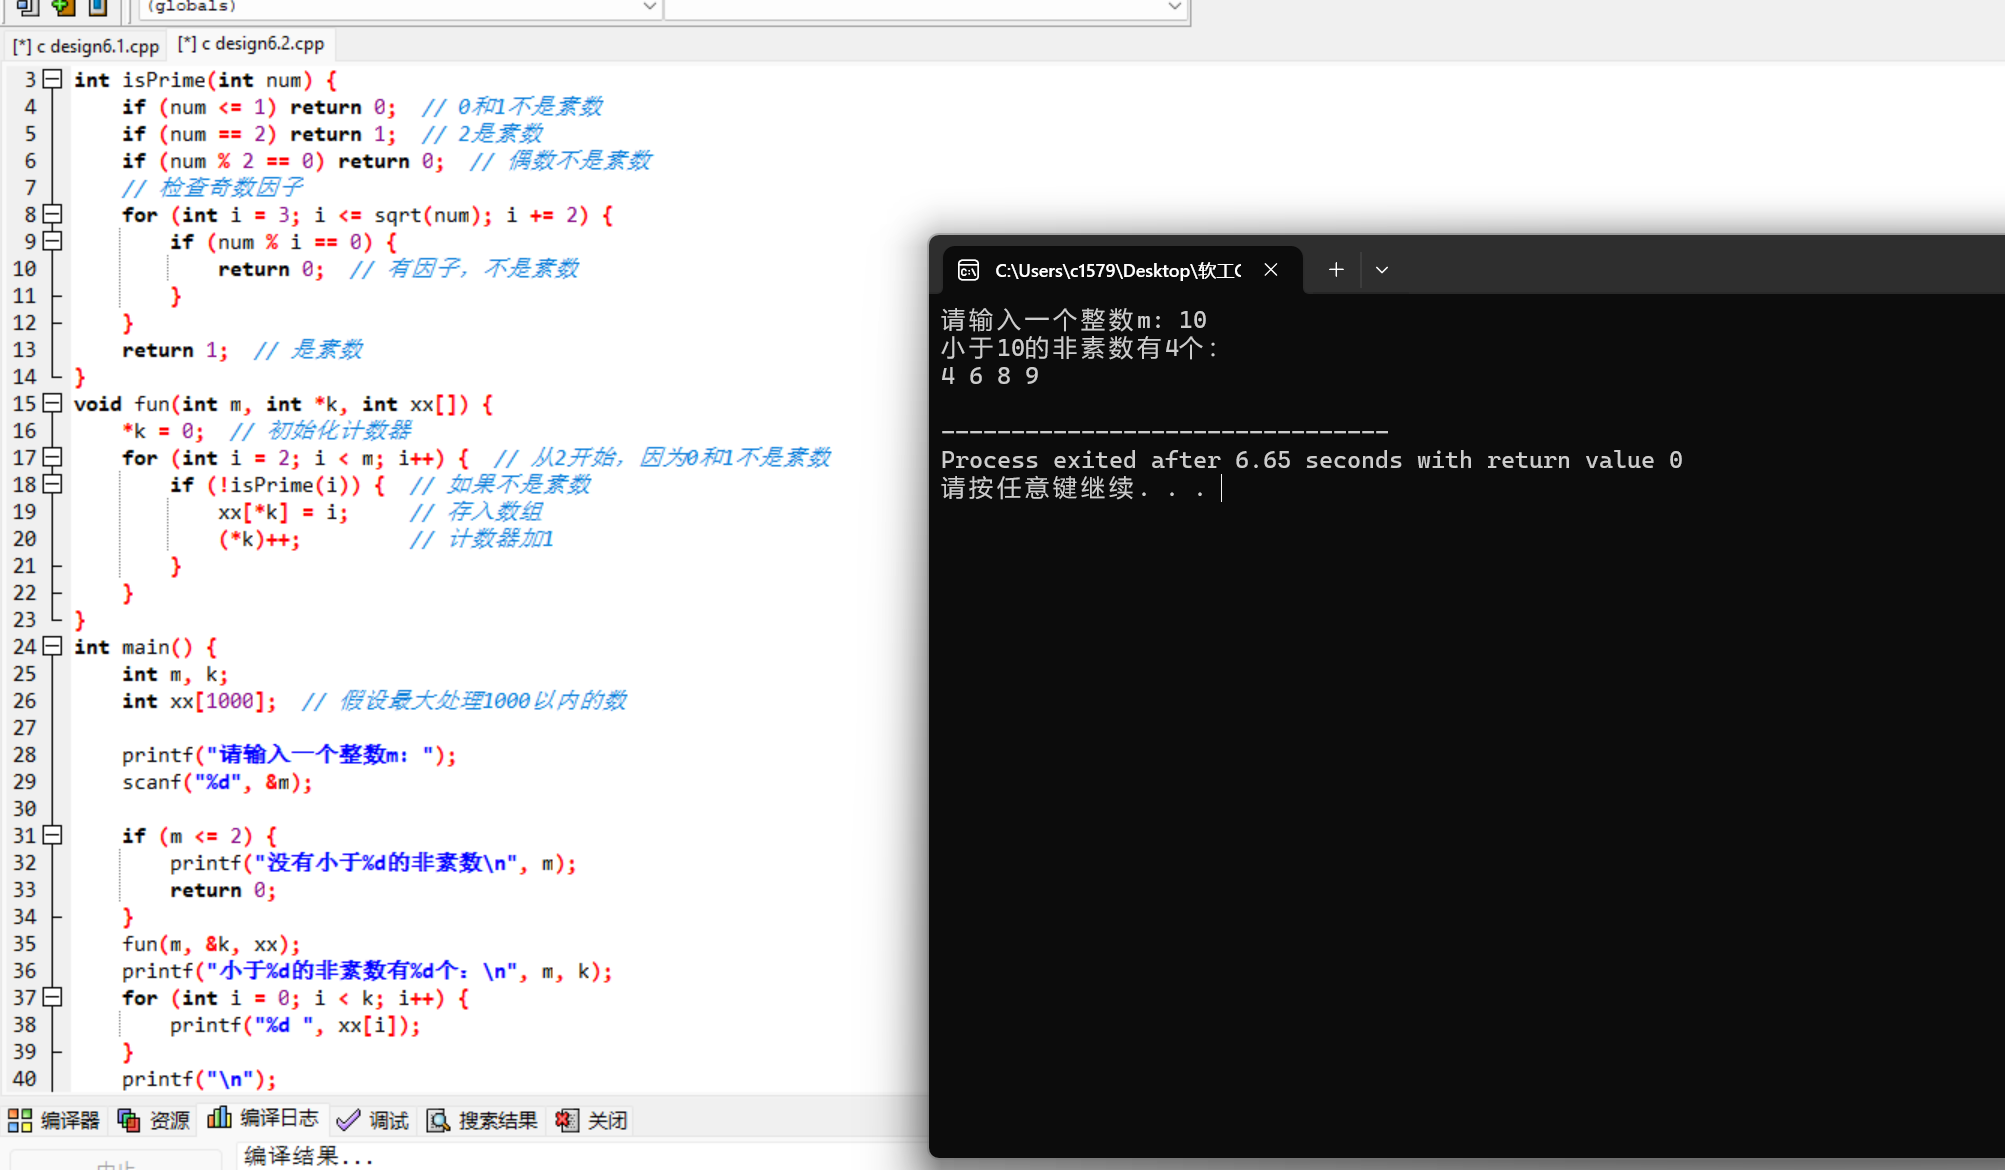
Task: Open the 编译器 compiler panel tab
Action: pyautogui.click(x=54, y=1120)
